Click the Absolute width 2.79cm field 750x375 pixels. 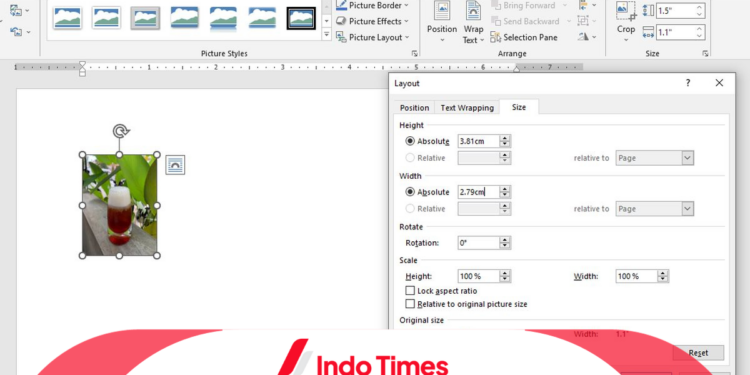click(479, 192)
